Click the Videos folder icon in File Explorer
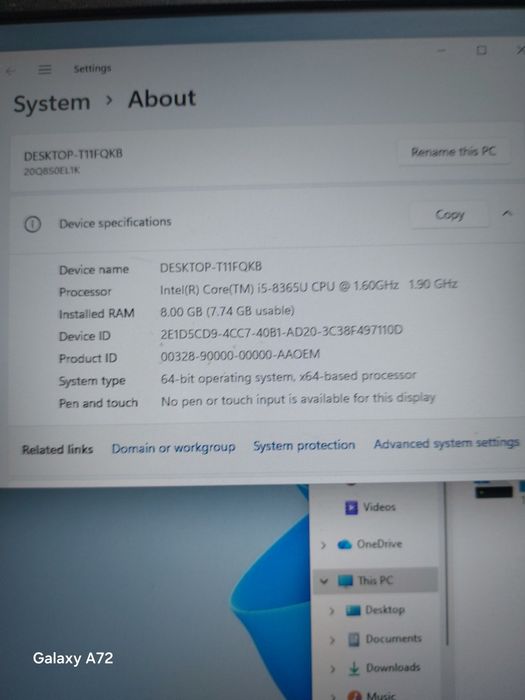 (x=351, y=508)
